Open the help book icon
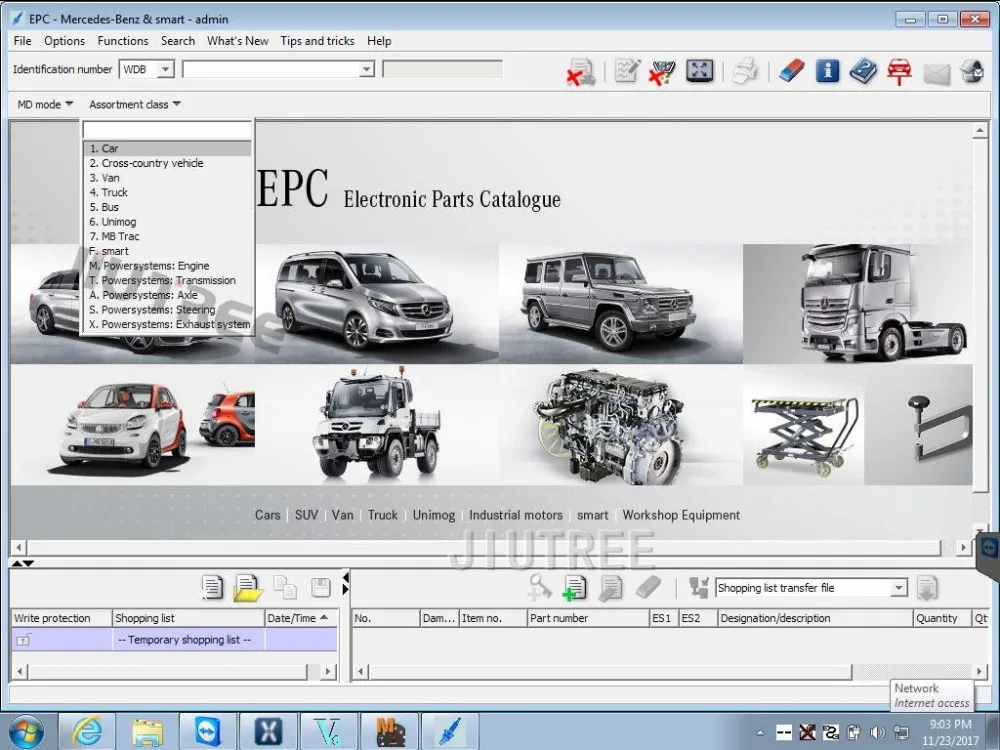This screenshot has width=1000, height=750. tap(863, 71)
